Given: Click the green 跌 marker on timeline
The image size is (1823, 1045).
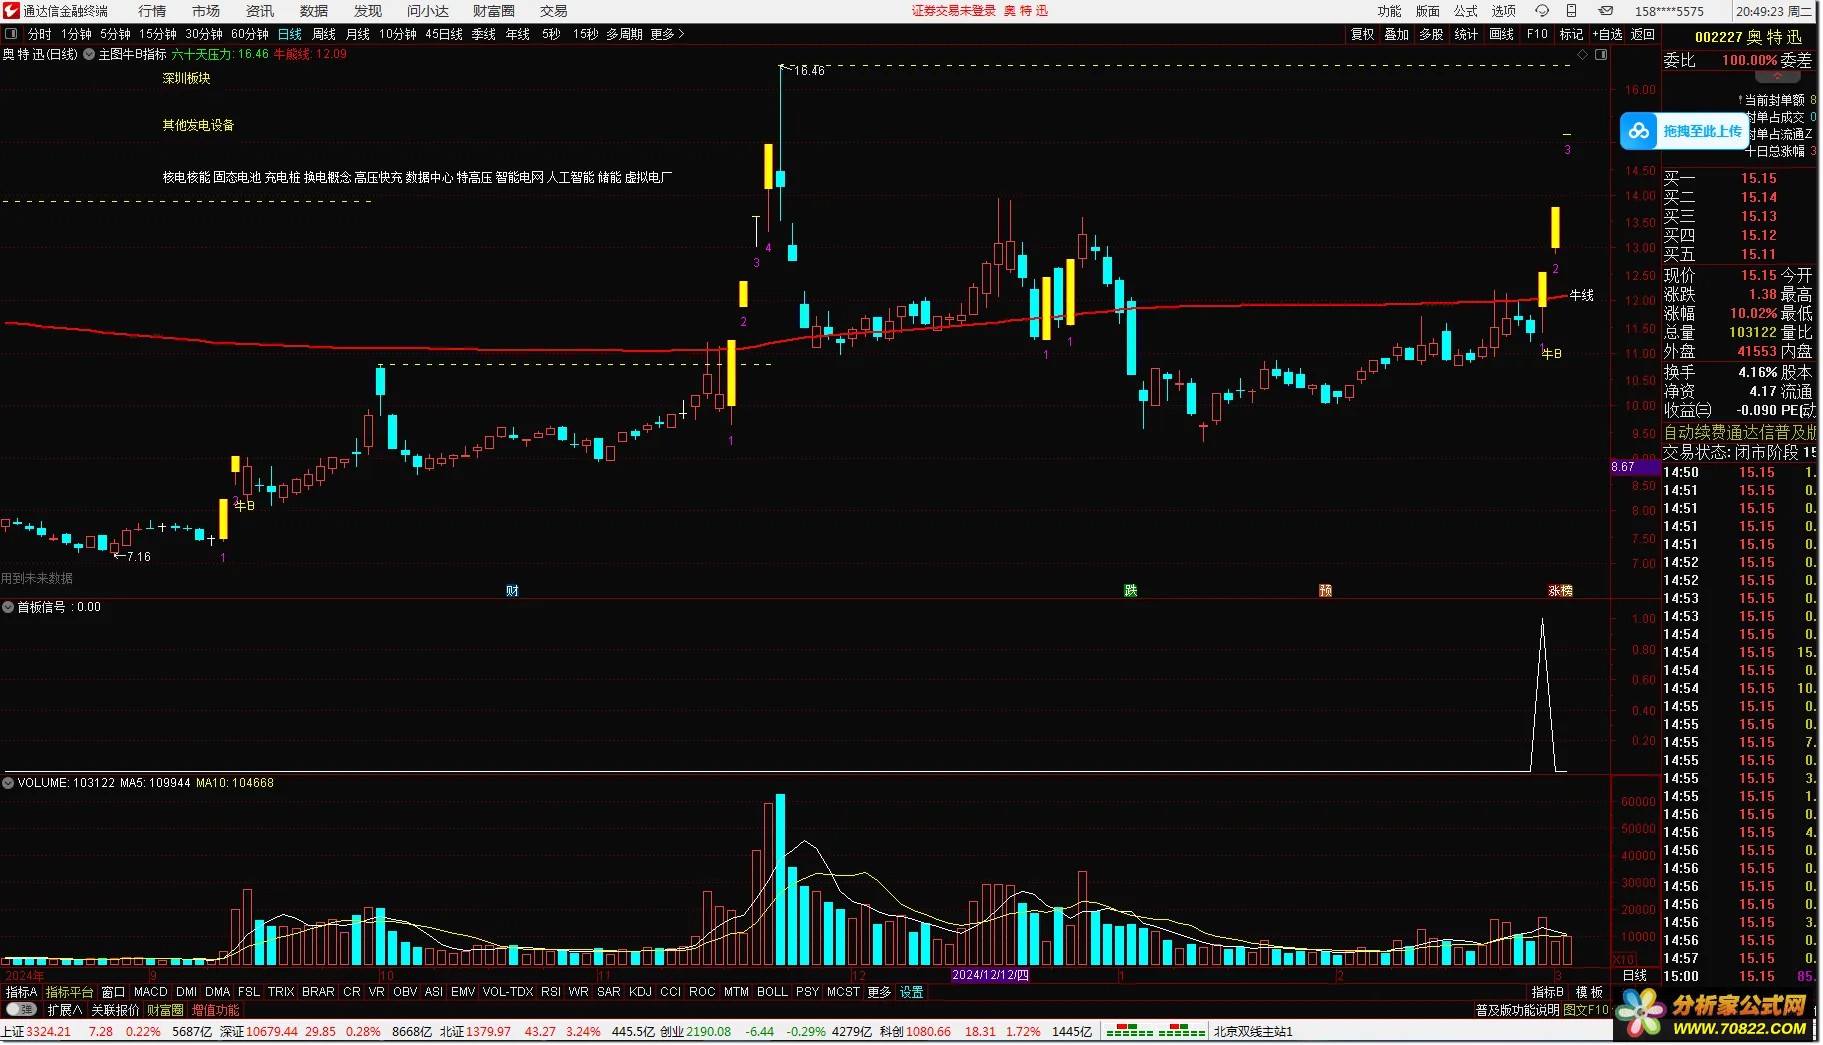Looking at the screenshot, I should click(x=1131, y=591).
